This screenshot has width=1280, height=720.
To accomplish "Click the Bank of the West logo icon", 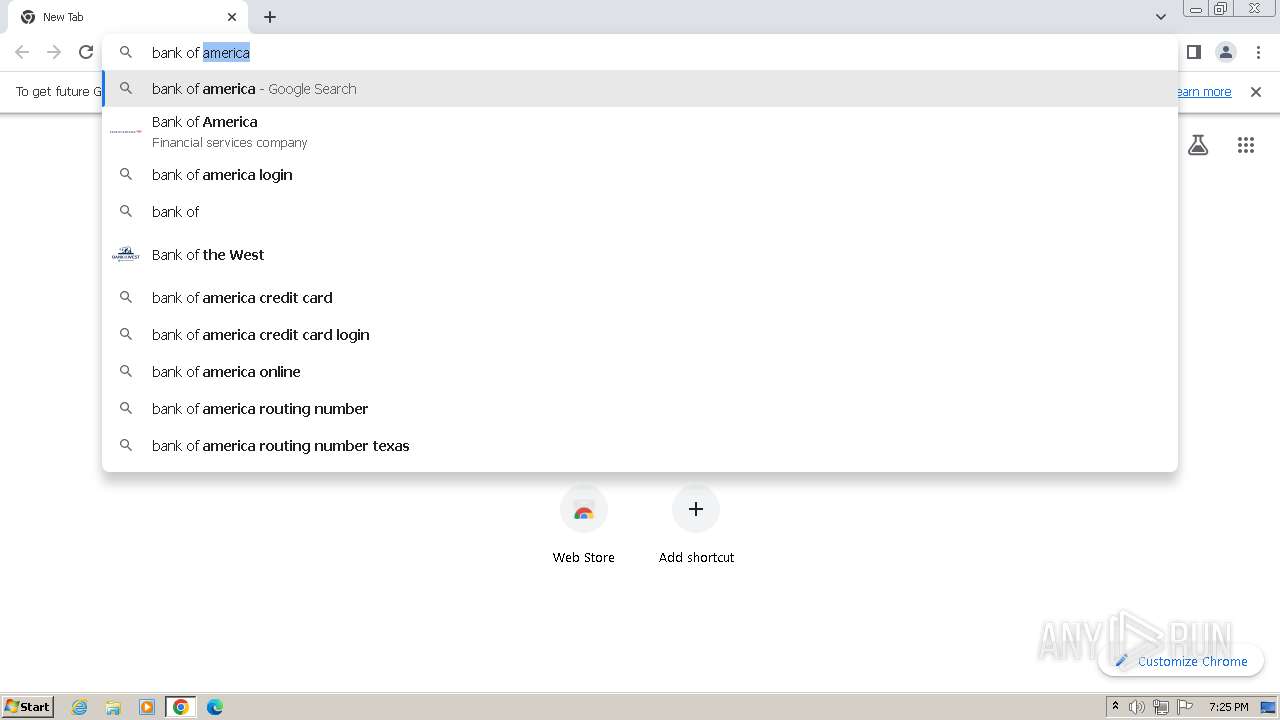I will point(126,254).
